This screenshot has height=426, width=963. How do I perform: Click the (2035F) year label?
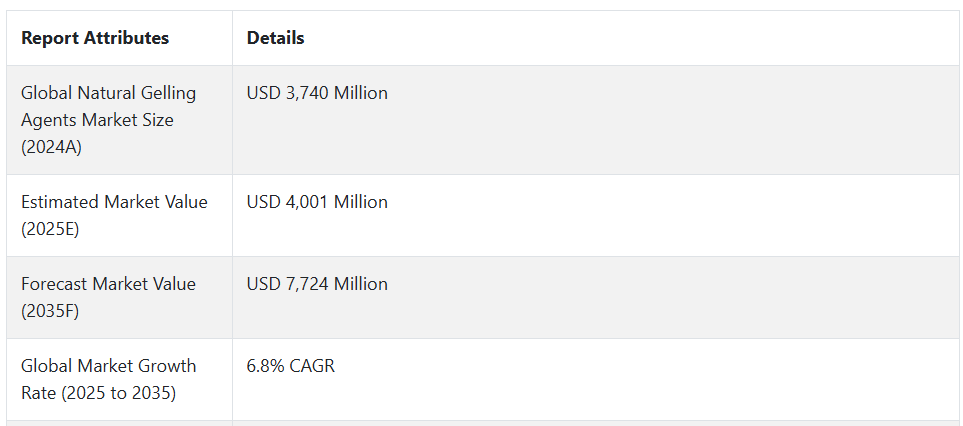coord(50,312)
